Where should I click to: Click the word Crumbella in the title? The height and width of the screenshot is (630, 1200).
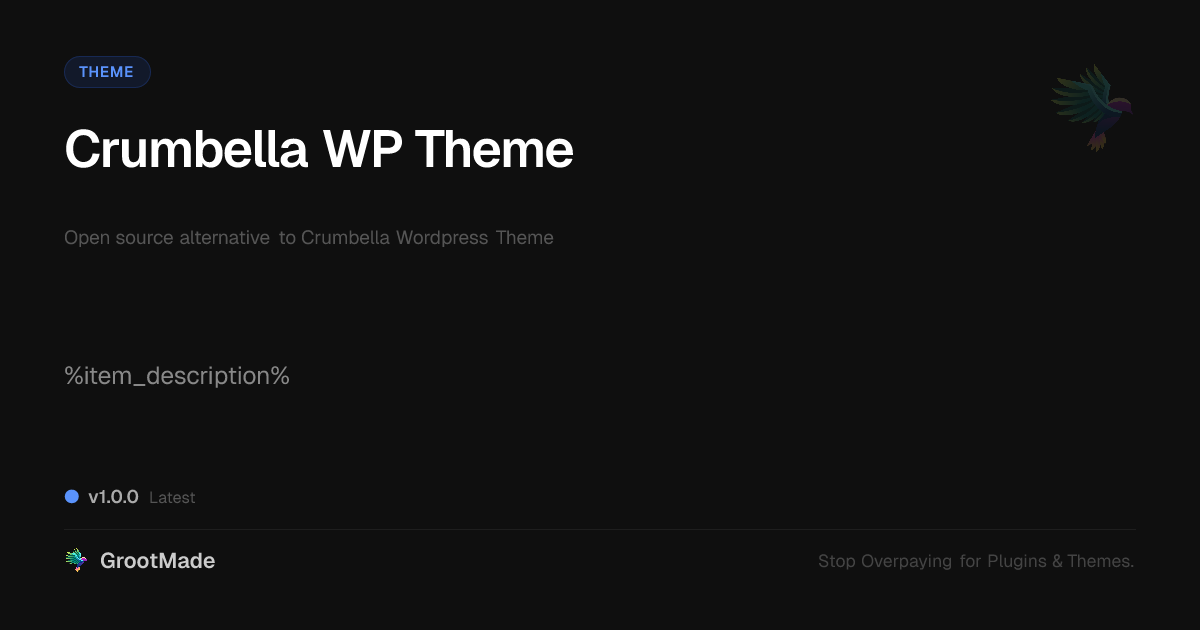[x=186, y=149]
